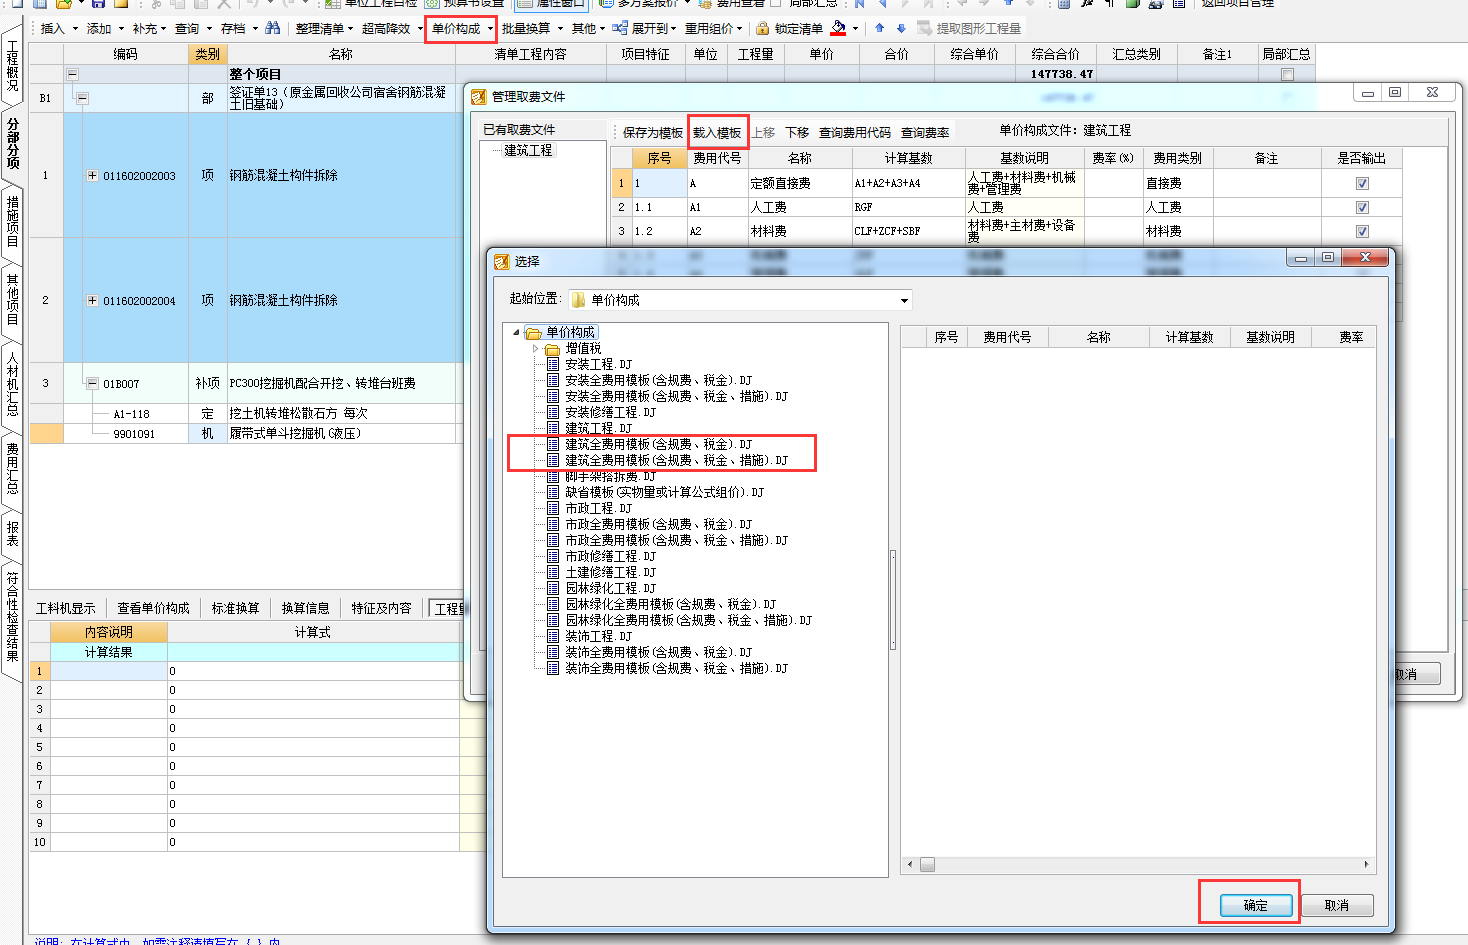Viewport: 1468px width, 945px height.
Task: Click the right arrow of preview table scrollbar
Action: point(1367,864)
